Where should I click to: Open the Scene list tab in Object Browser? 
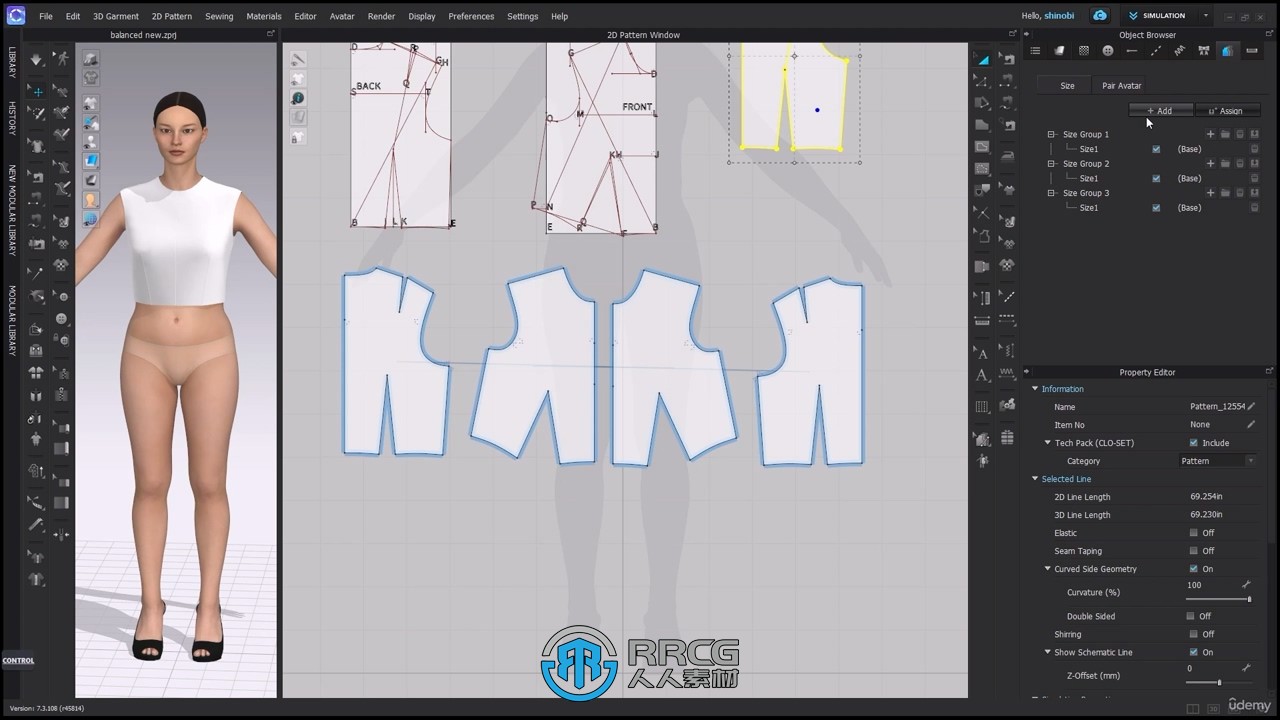coord(1035,51)
